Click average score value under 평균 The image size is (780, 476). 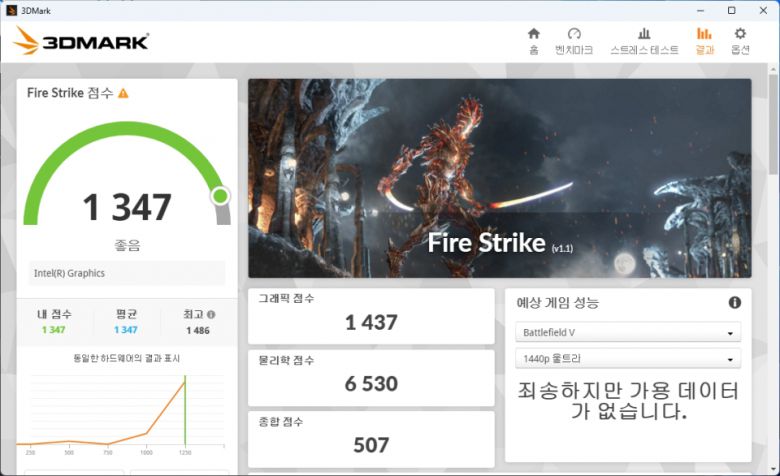[x=125, y=330]
